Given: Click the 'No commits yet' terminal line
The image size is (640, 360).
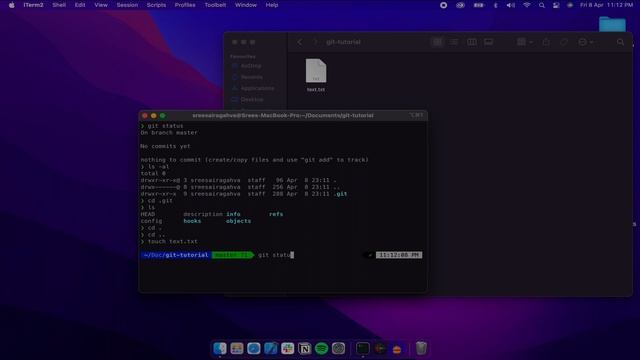Looking at the screenshot, I should tap(165, 146).
